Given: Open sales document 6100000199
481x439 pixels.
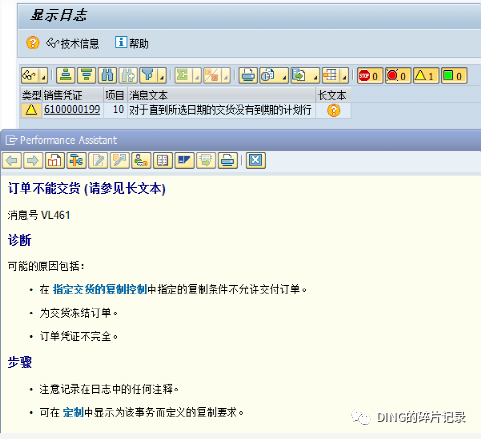Looking at the screenshot, I should click(x=72, y=110).
